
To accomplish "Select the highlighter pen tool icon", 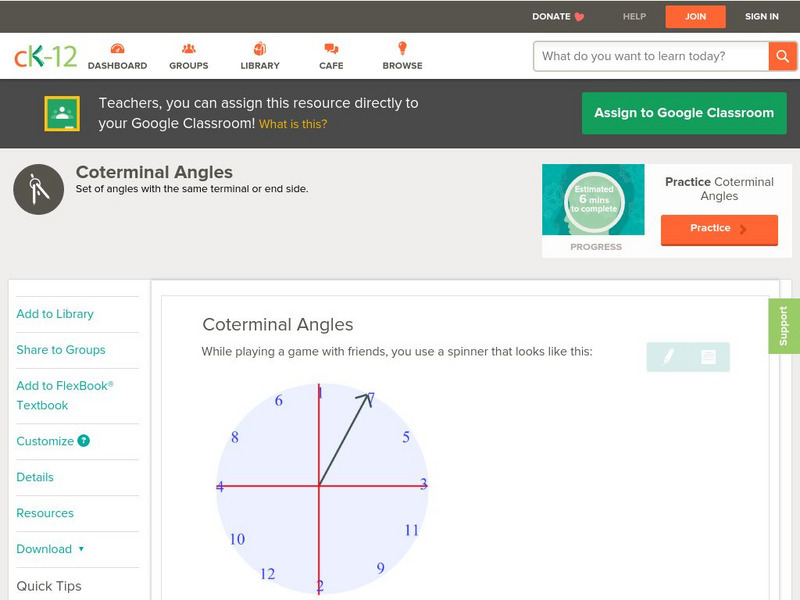I will pos(668,357).
